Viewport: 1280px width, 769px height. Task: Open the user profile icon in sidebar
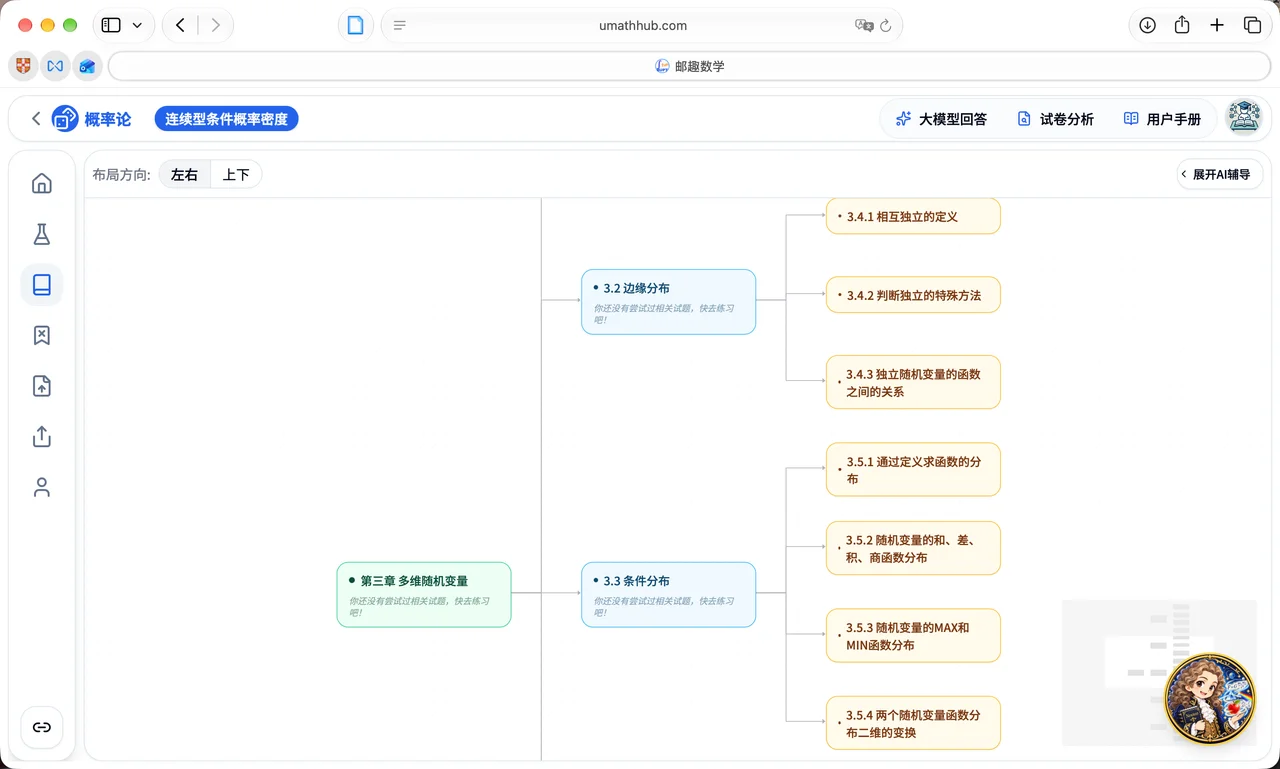[x=42, y=488]
